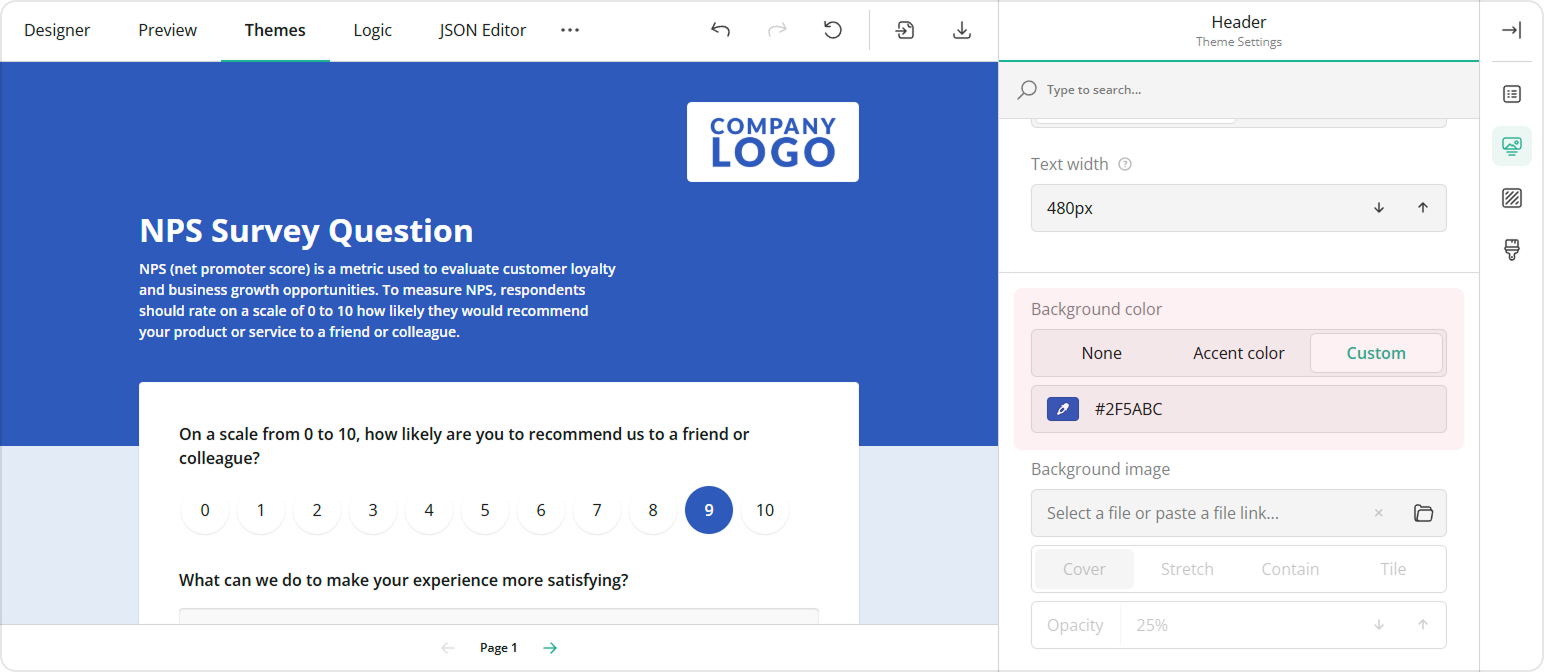Click the theme settings search field
1544x672 pixels.
(x=1150, y=89)
